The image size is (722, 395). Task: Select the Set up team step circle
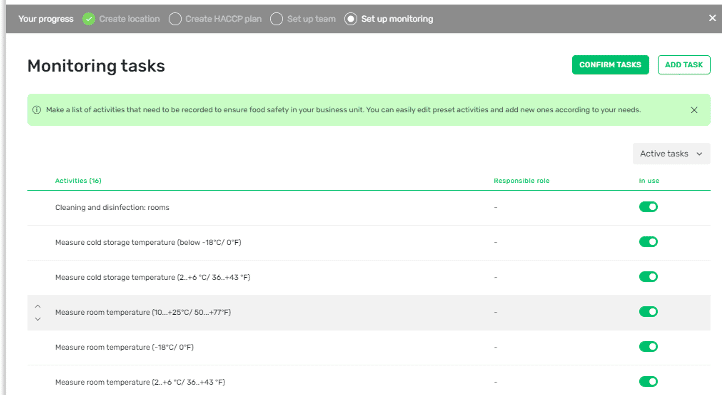coord(276,19)
